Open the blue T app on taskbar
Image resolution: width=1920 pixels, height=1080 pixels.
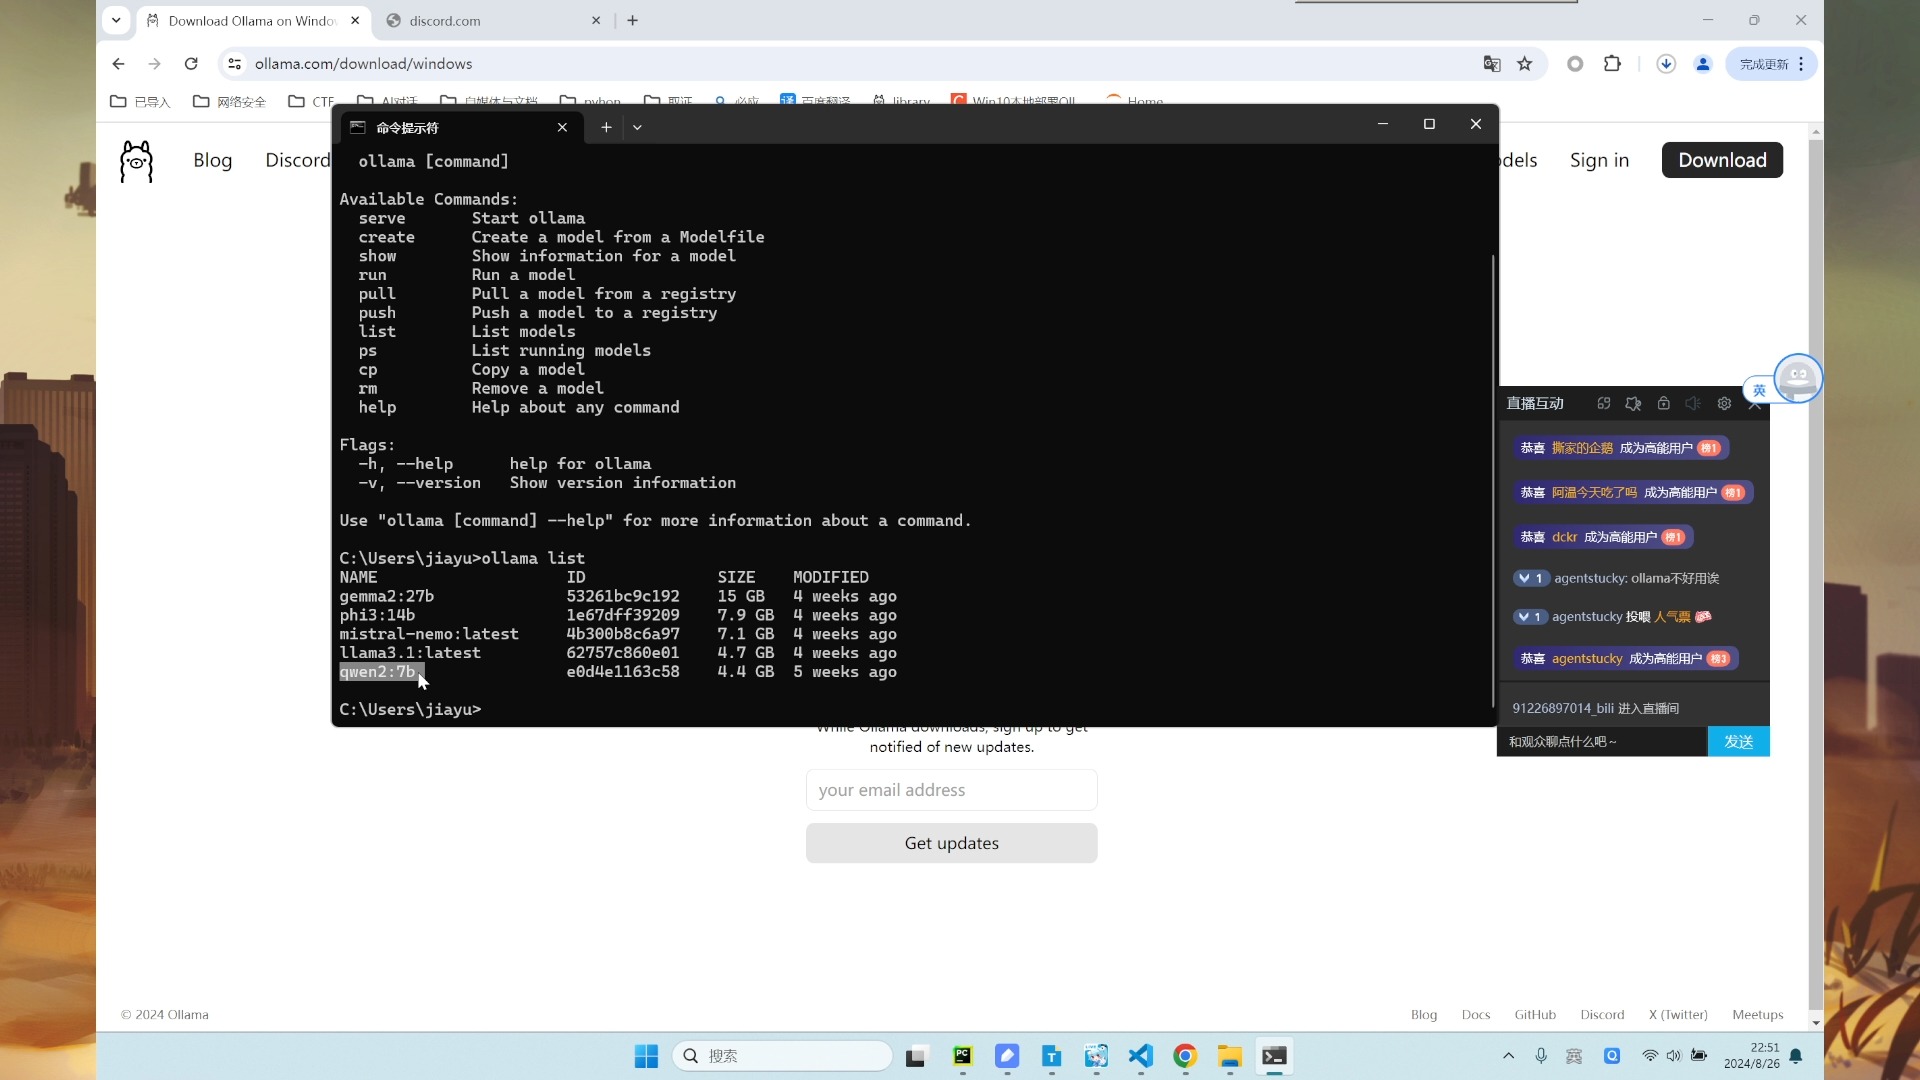pos(1051,1056)
